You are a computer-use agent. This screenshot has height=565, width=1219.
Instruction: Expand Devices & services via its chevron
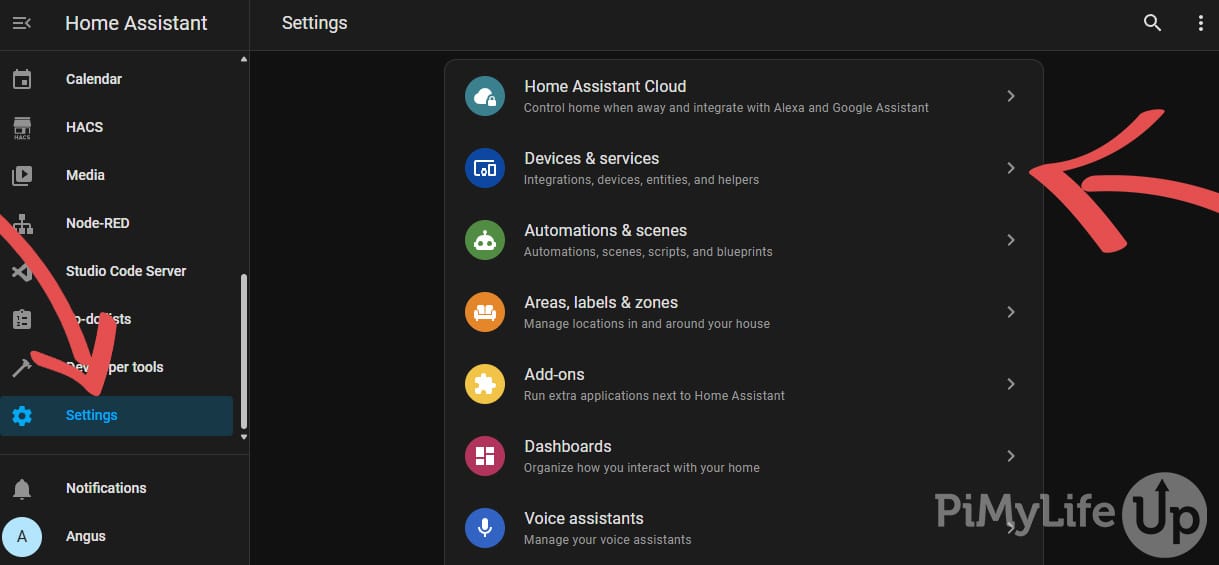tap(1011, 168)
